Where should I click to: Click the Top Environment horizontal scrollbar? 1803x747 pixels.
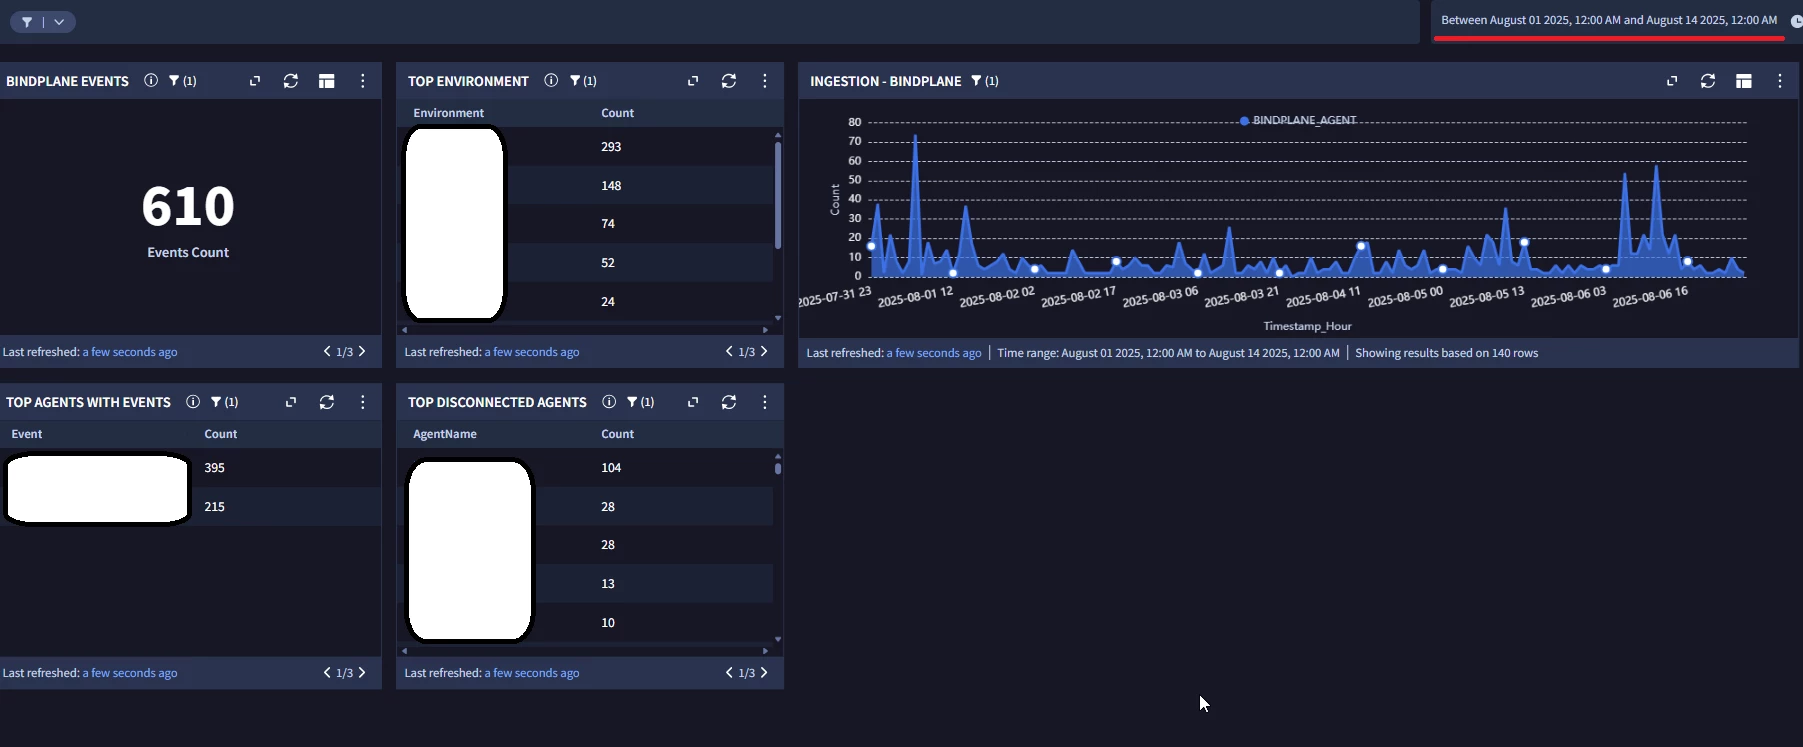click(585, 329)
